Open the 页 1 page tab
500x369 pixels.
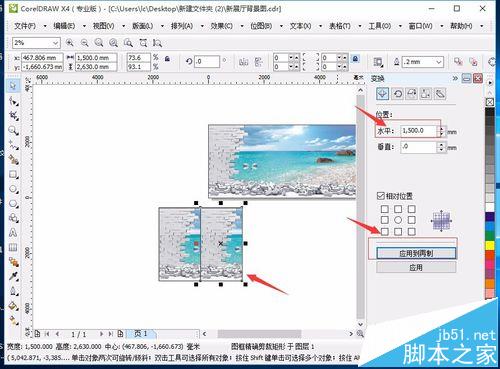pos(141,333)
